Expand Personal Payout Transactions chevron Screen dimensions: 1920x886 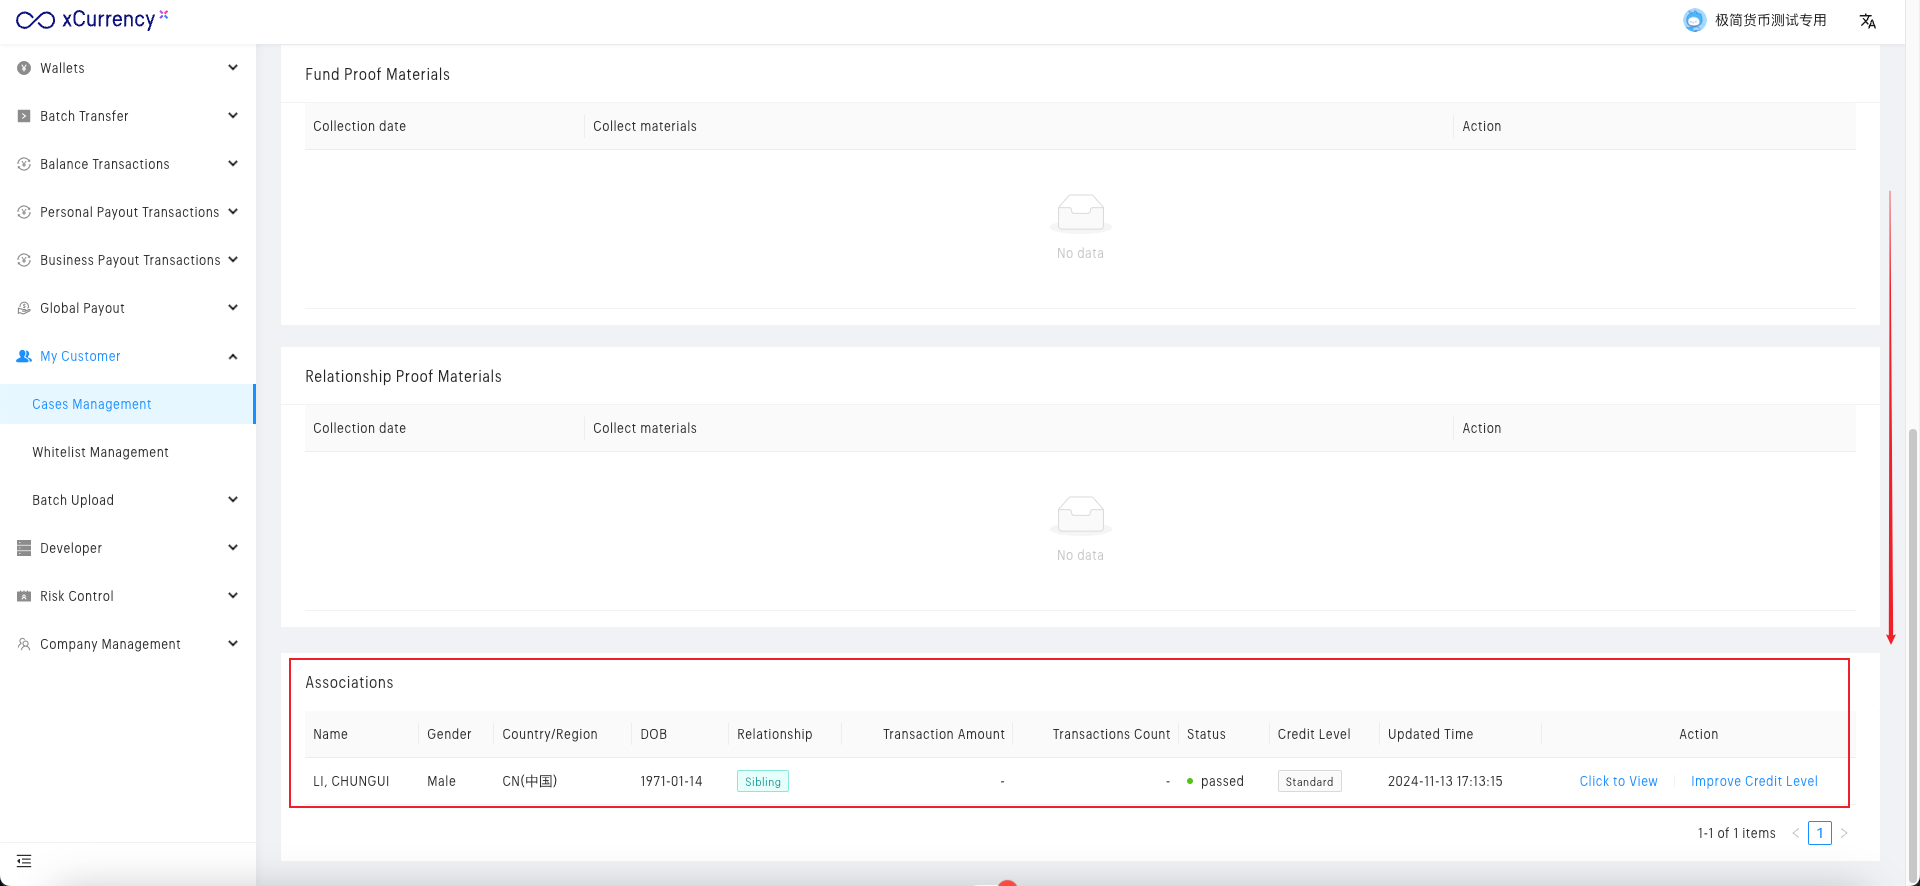point(233,212)
